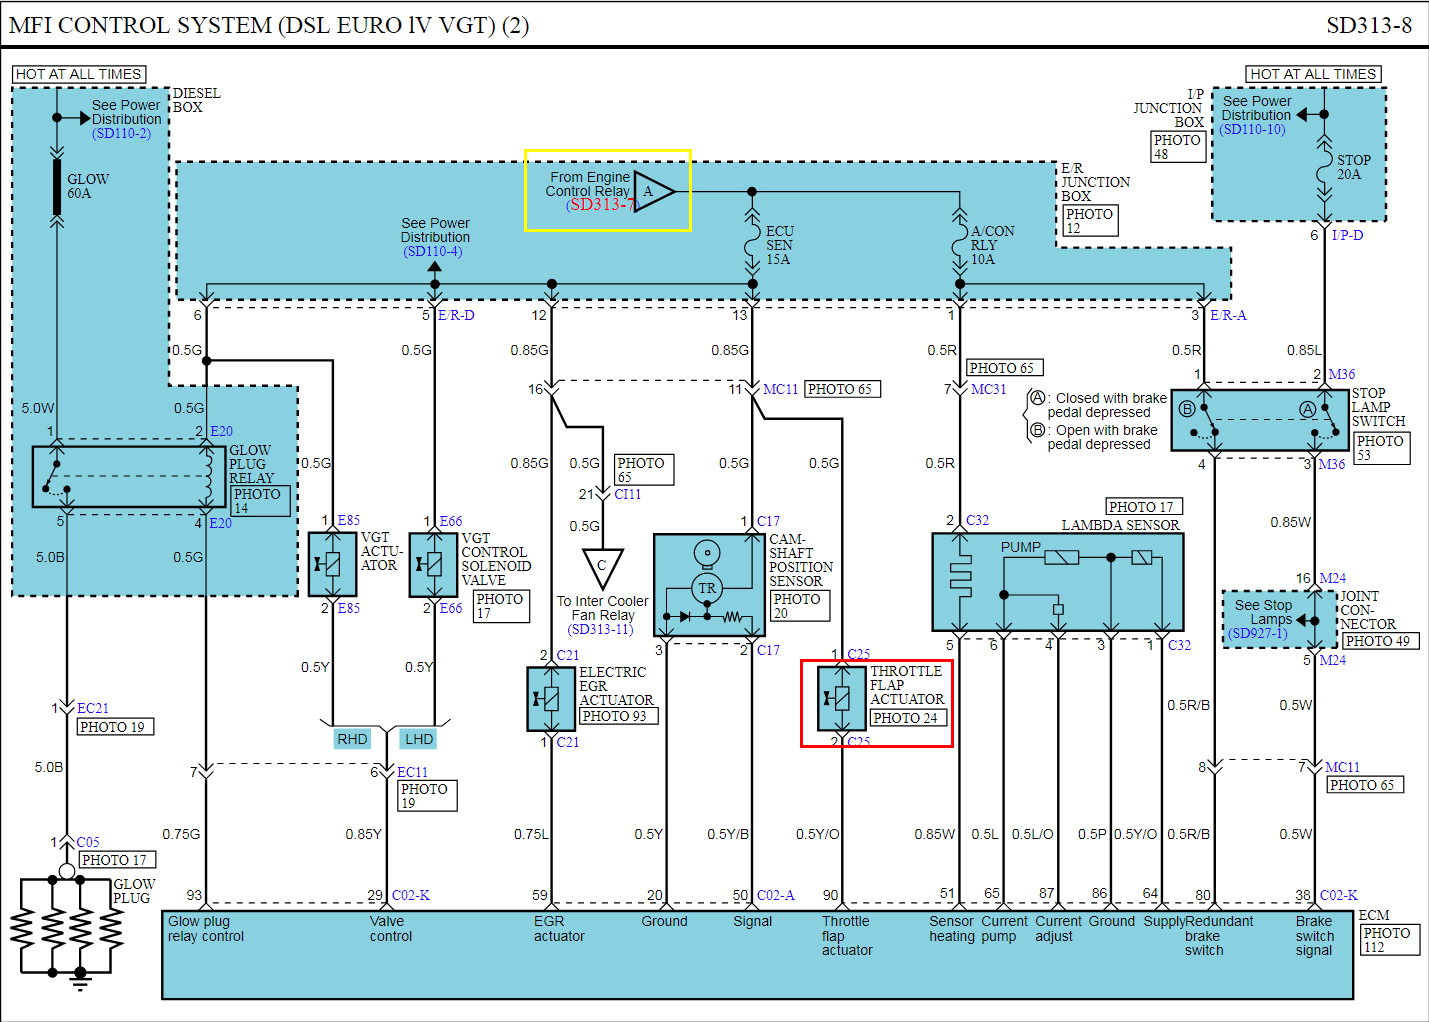Follow the SD313-11 inter cooler fan link

pyautogui.click(x=601, y=629)
